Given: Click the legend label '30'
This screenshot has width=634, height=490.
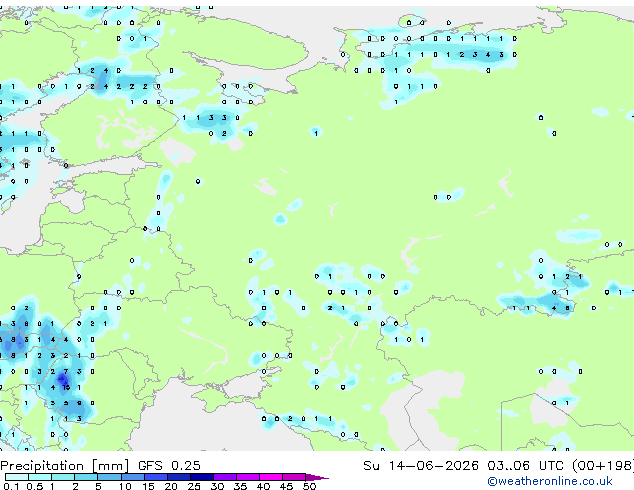Looking at the screenshot, I should pyautogui.click(x=217, y=486).
